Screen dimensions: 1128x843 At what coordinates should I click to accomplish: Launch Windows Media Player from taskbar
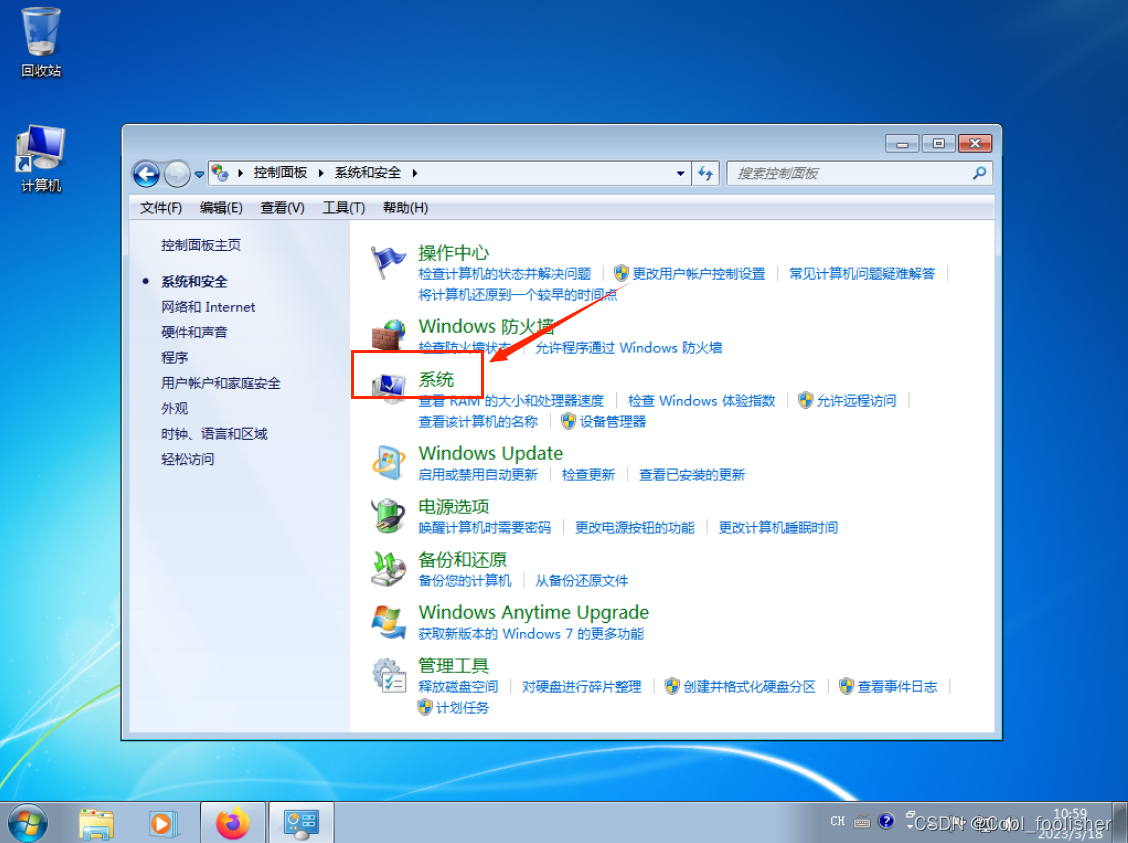[163, 824]
